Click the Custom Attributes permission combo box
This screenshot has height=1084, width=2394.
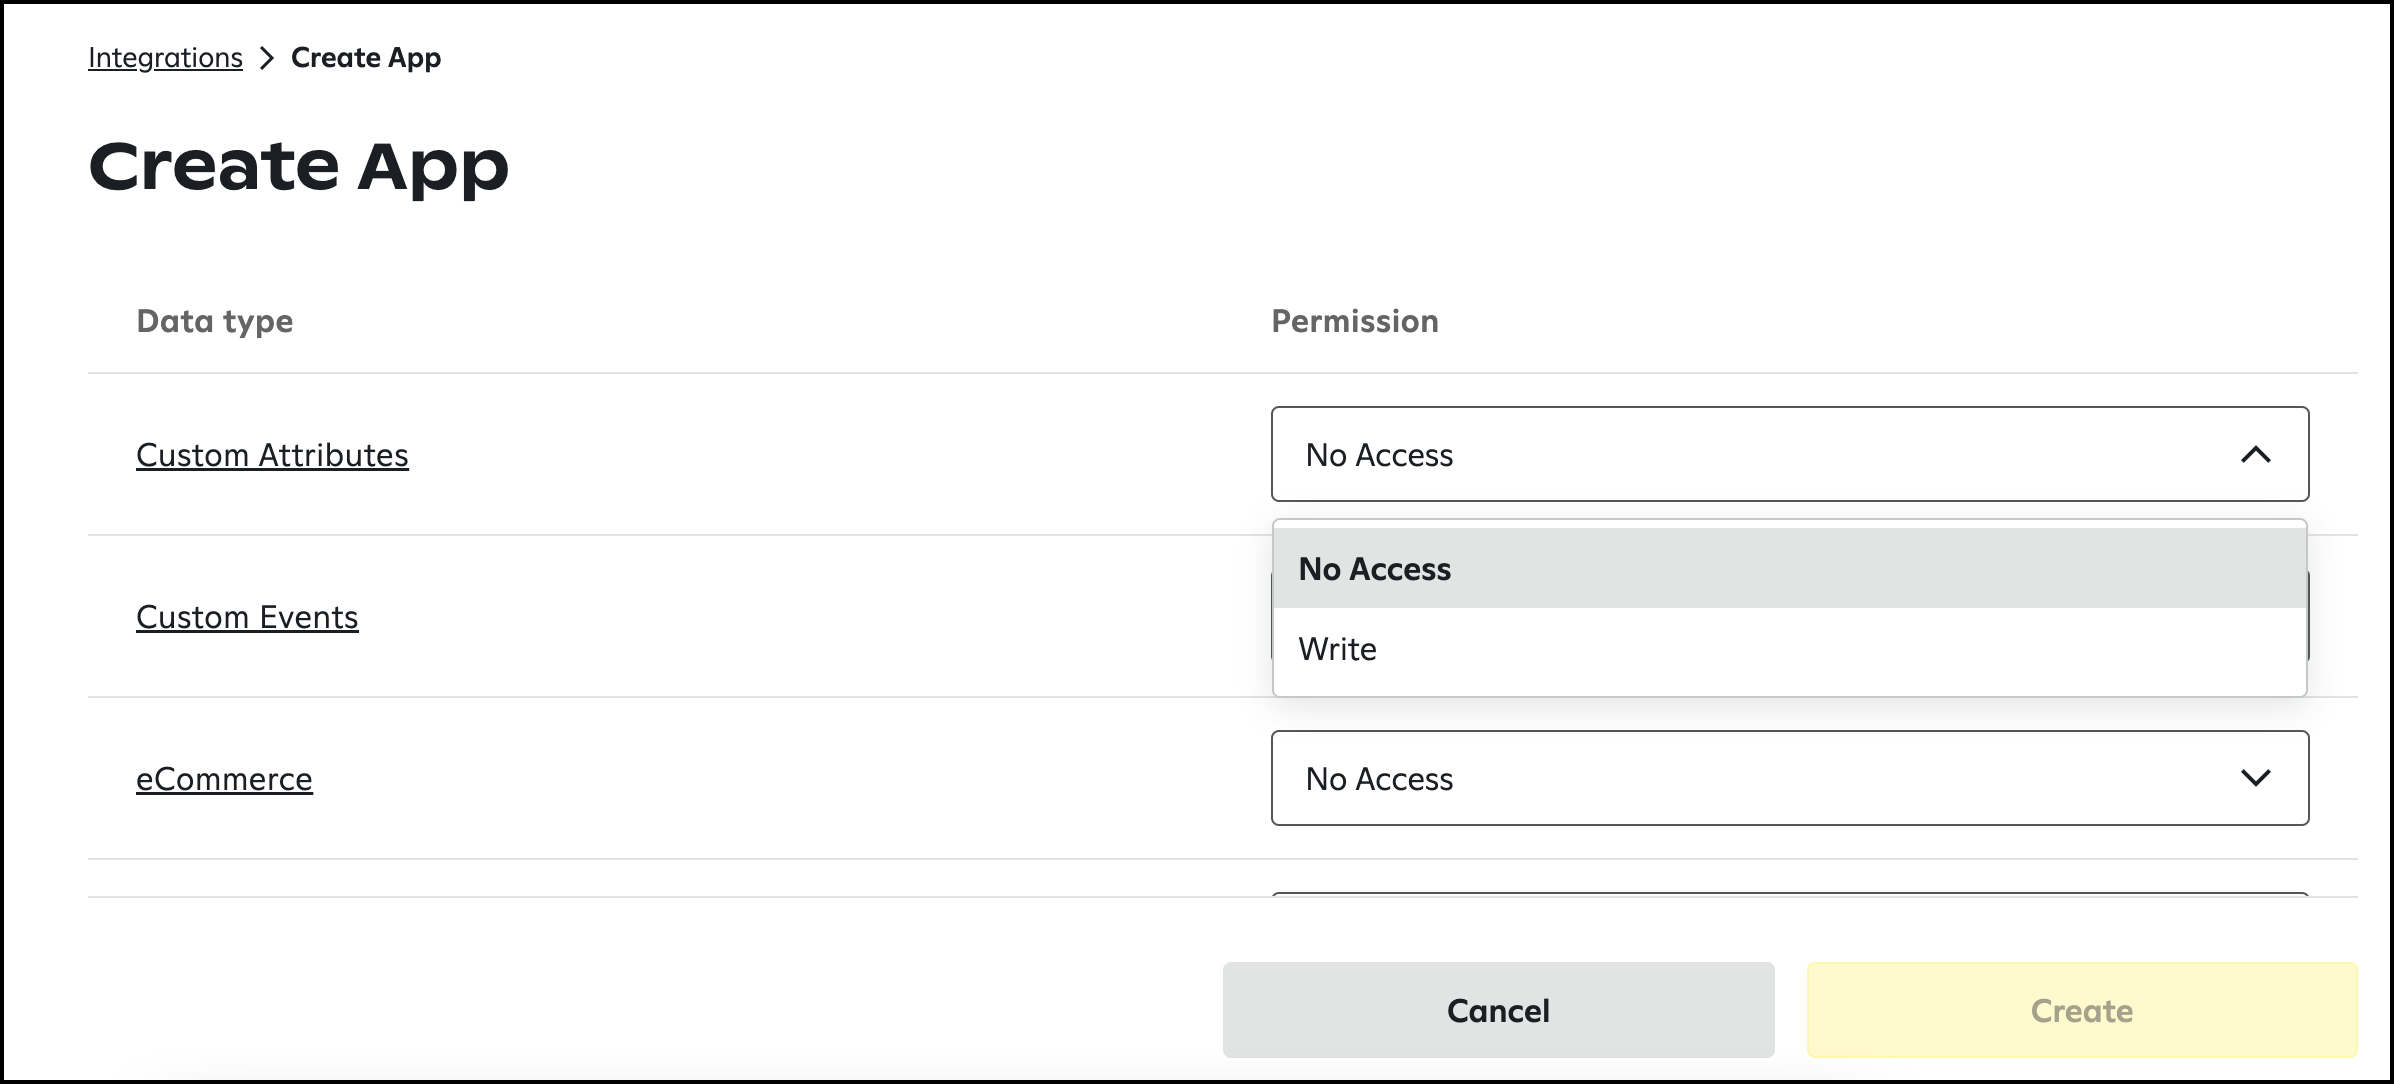[1790, 454]
